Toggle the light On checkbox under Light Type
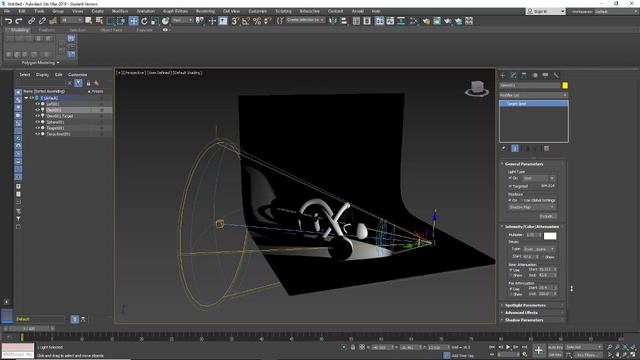Image resolution: width=640 pixels, height=360 pixels. (x=510, y=178)
